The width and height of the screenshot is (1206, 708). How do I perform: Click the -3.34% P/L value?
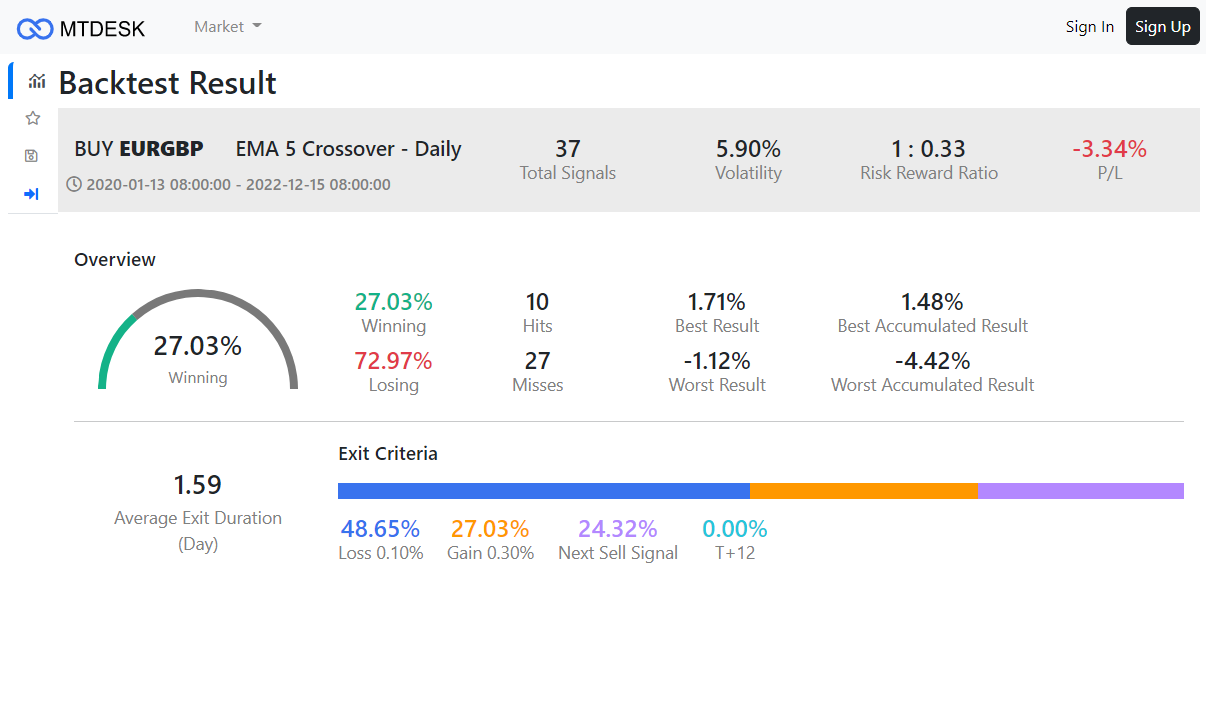tap(1109, 149)
